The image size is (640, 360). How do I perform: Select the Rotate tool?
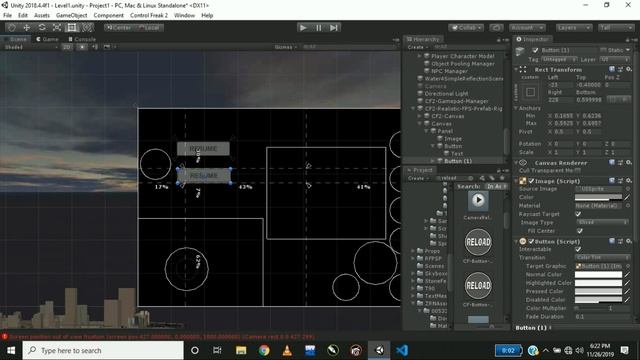point(42,27)
